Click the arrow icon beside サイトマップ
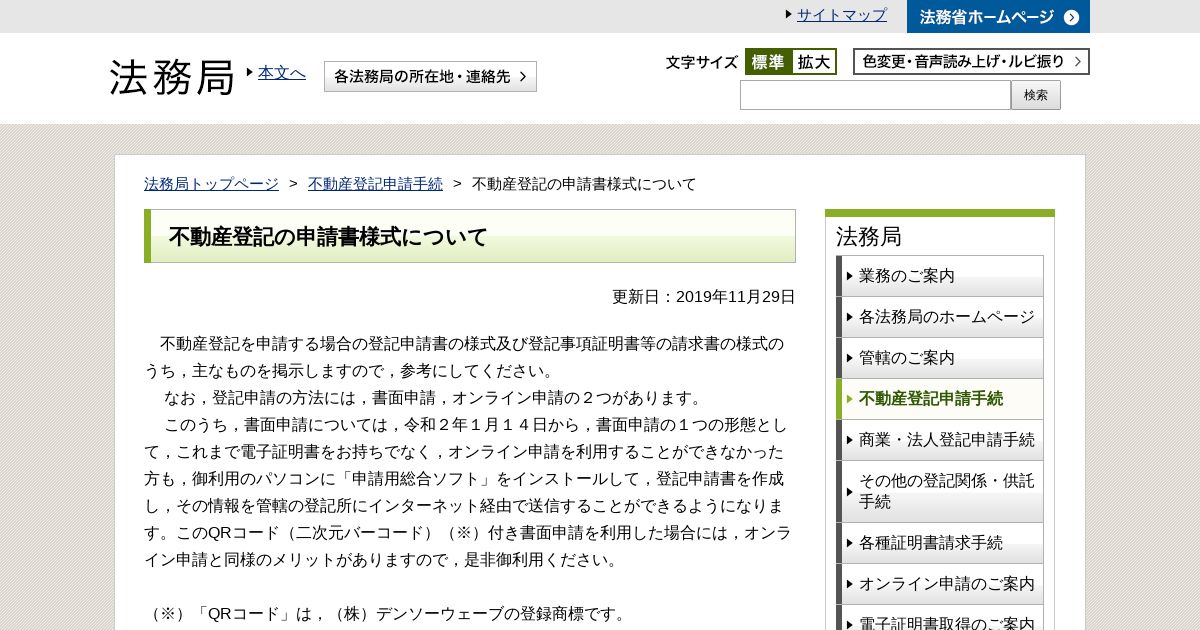This screenshot has width=1200, height=630. tap(789, 14)
